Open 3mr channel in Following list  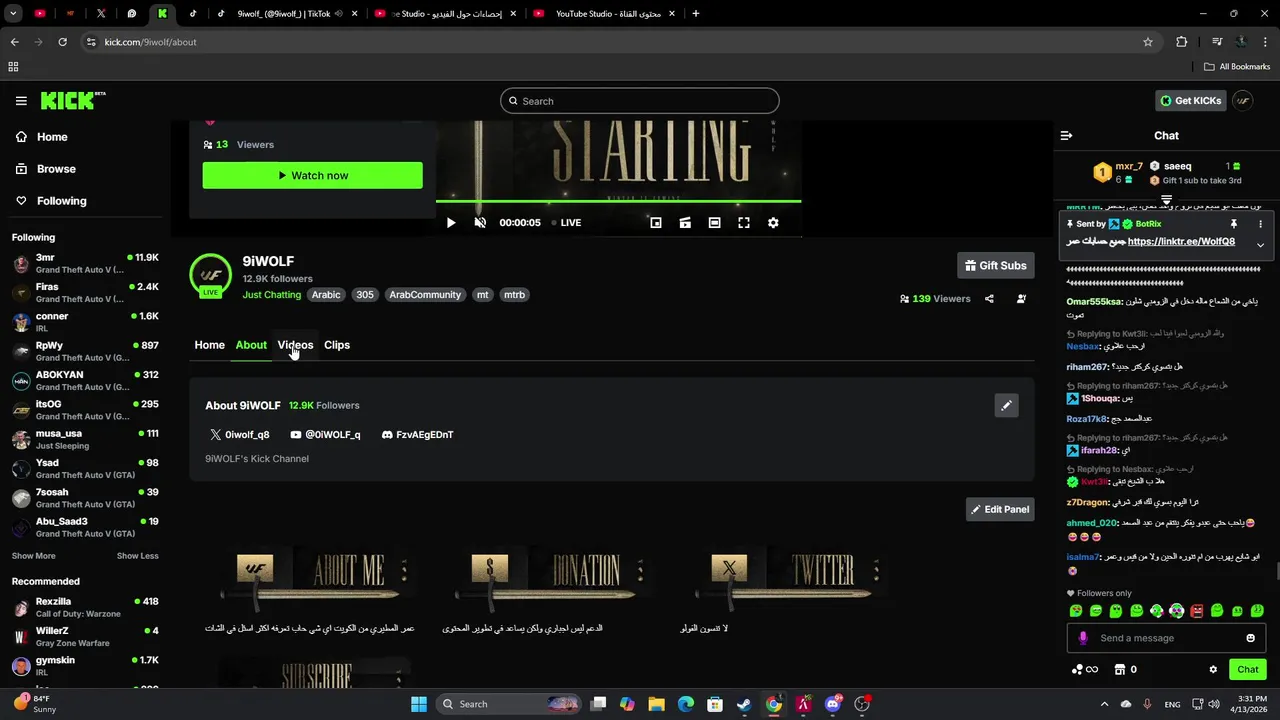coord(85,264)
